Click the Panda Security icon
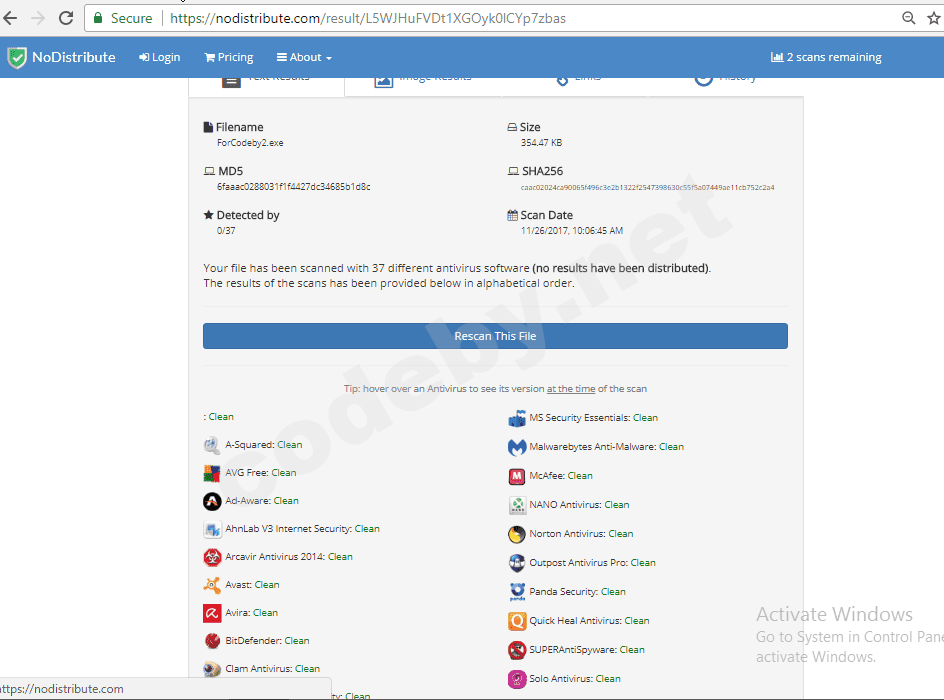This screenshot has width=944, height=700. [517, 592]
